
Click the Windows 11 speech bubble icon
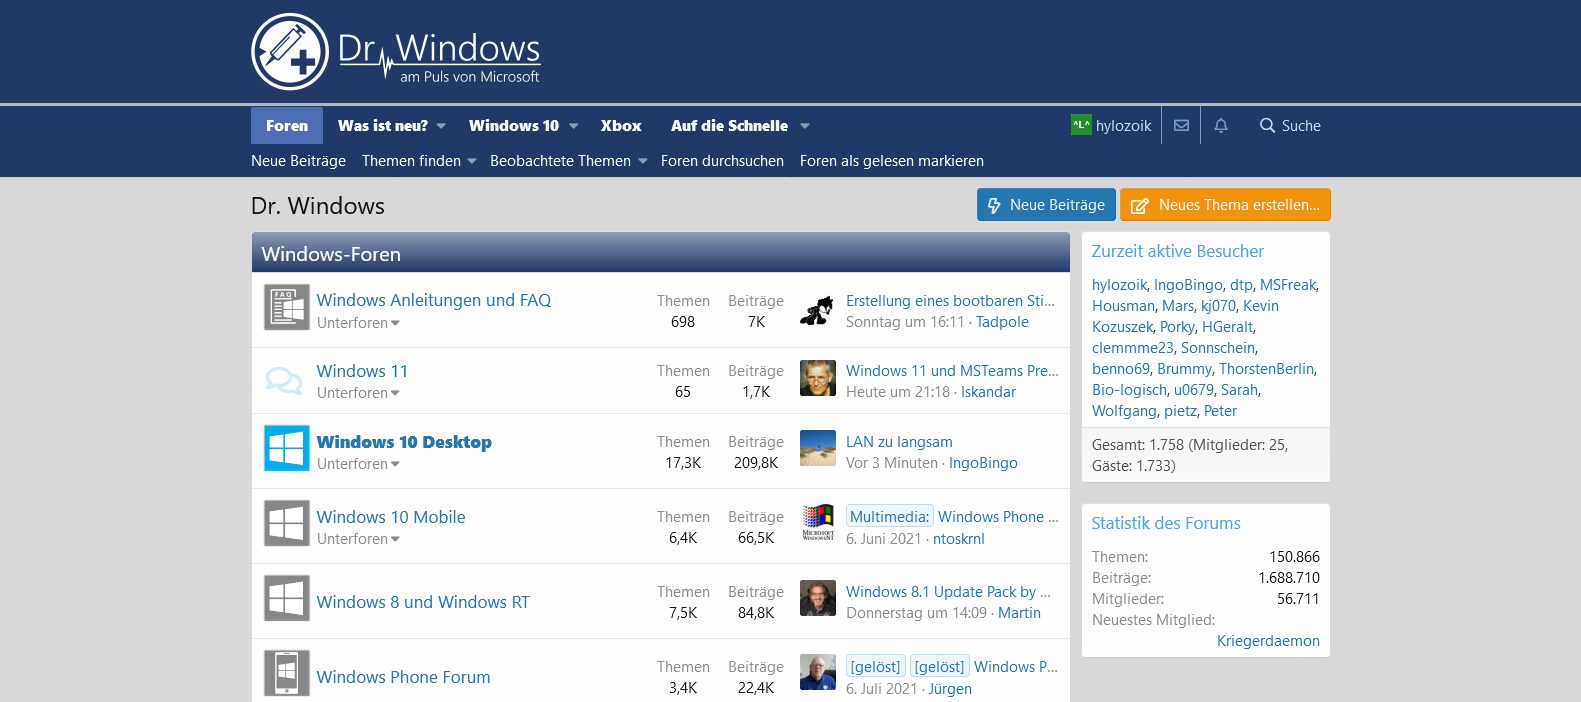click(x=284, y=380)
